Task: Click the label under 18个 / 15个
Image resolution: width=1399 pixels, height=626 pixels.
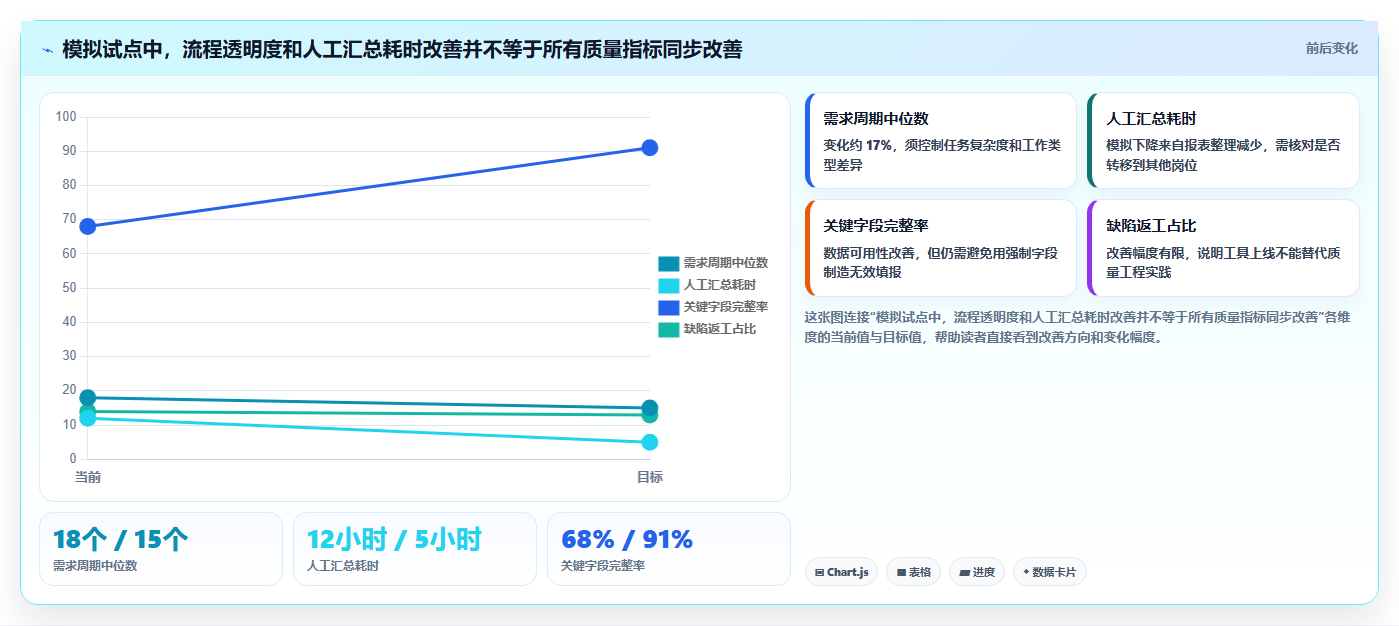Action: click(95, 566)
